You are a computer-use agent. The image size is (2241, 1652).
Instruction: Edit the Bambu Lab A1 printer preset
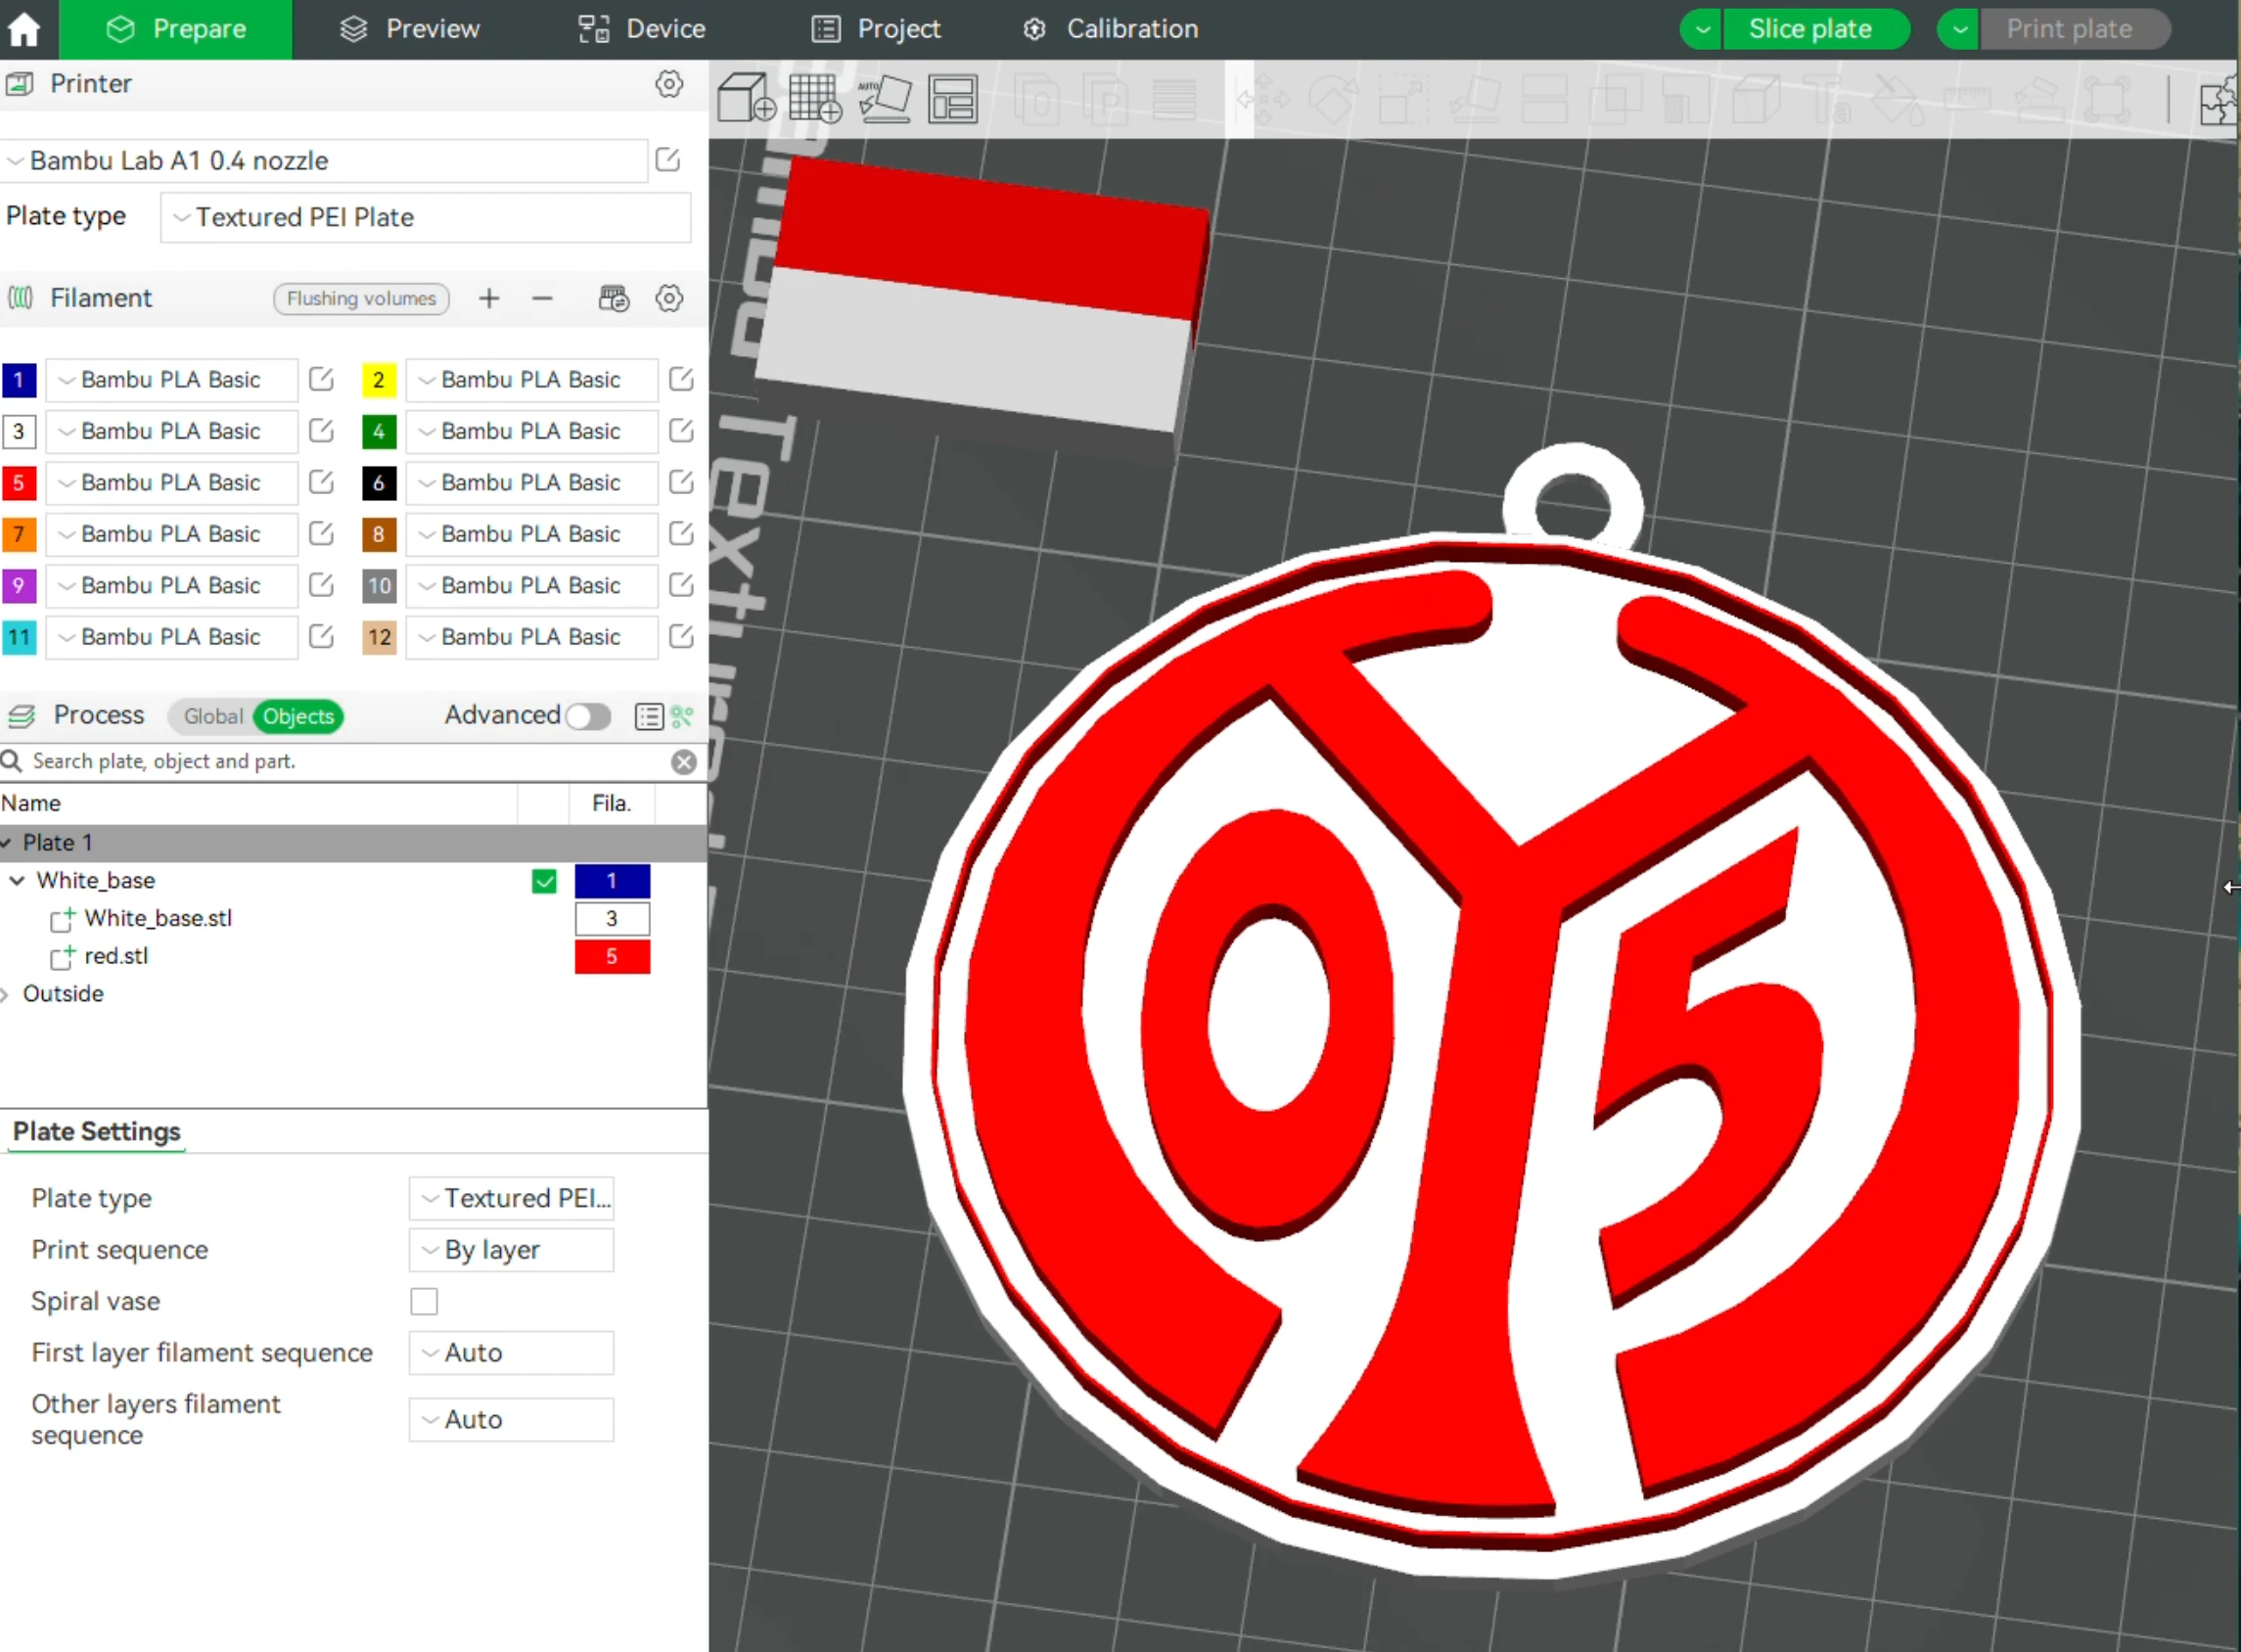668,160
